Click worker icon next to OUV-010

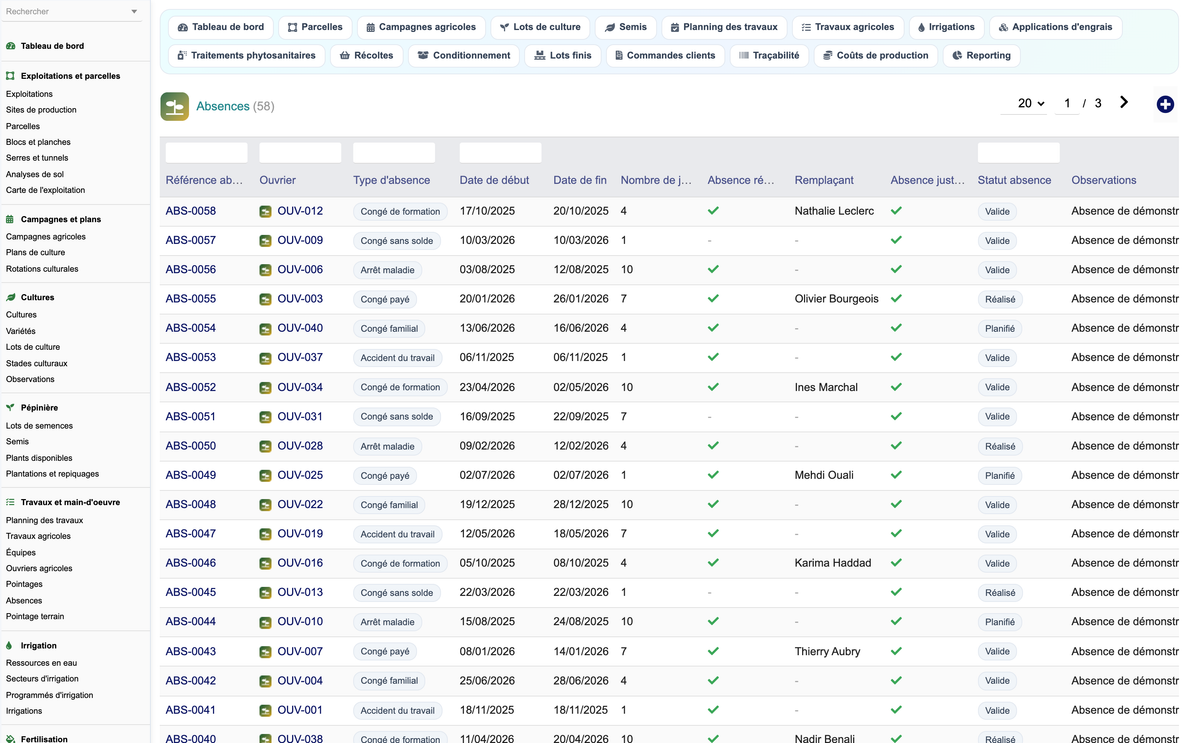265,622
